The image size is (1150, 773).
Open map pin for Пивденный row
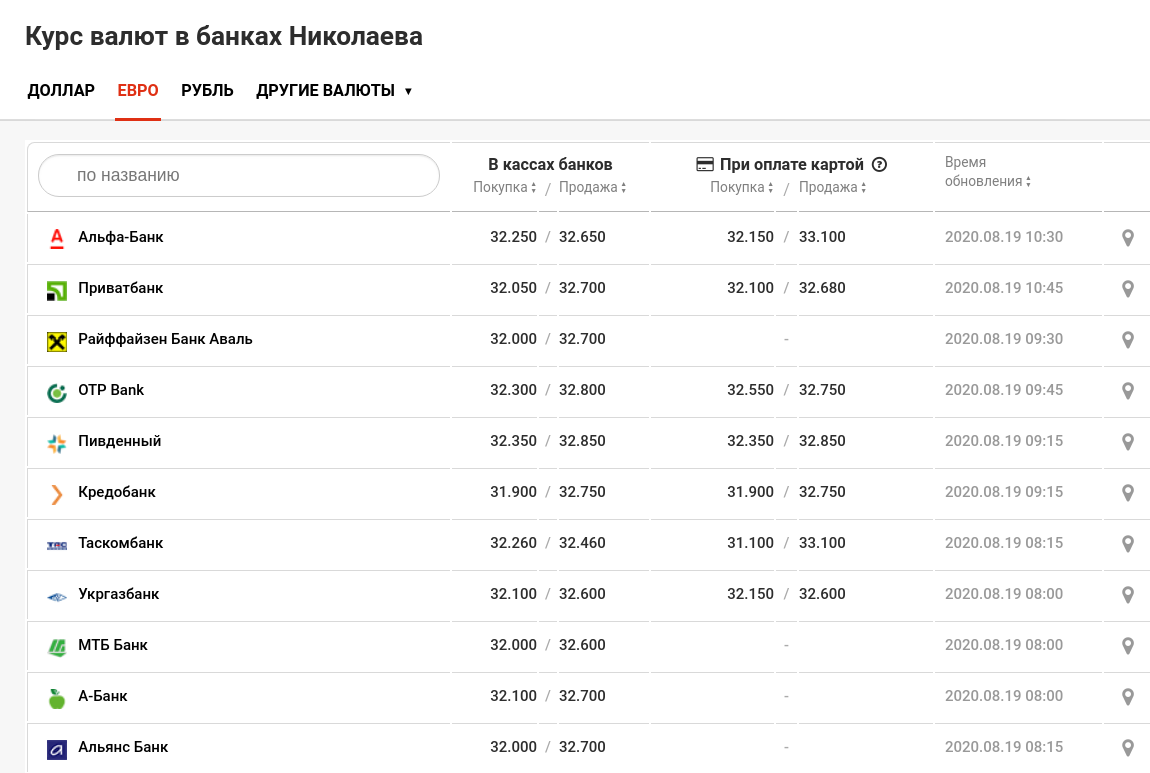pyautogui.click(x=1128, y=442)
